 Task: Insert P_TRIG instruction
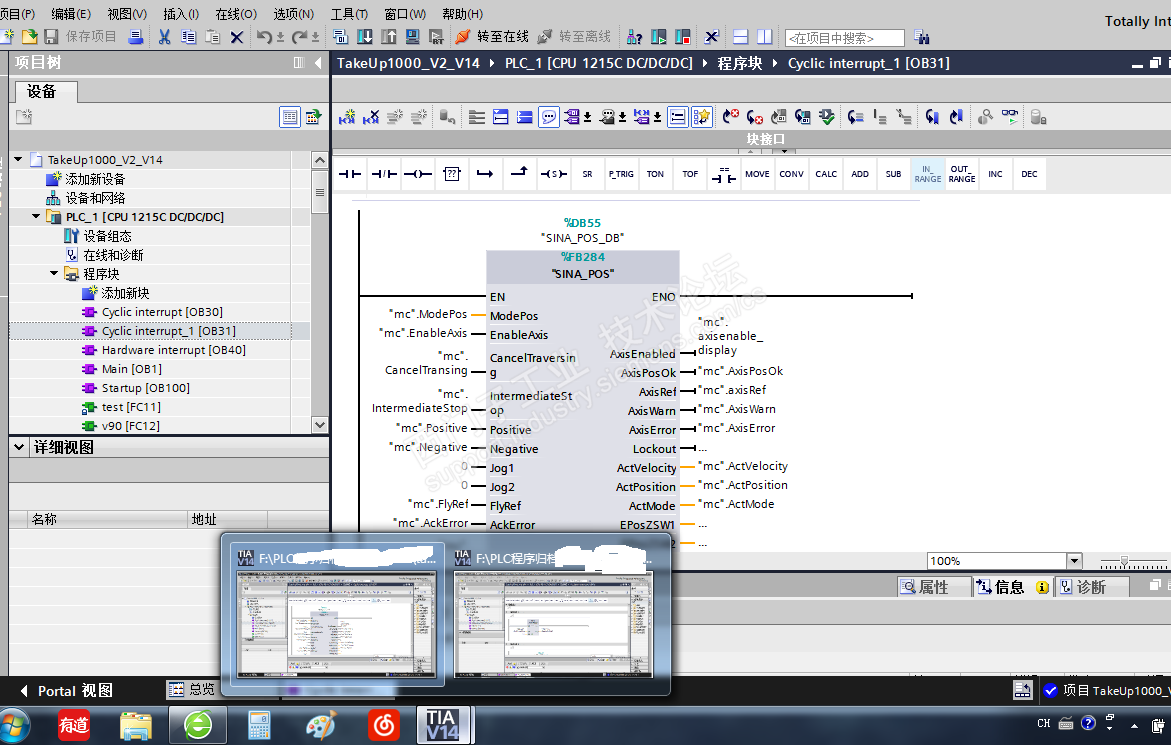point(621,174)
